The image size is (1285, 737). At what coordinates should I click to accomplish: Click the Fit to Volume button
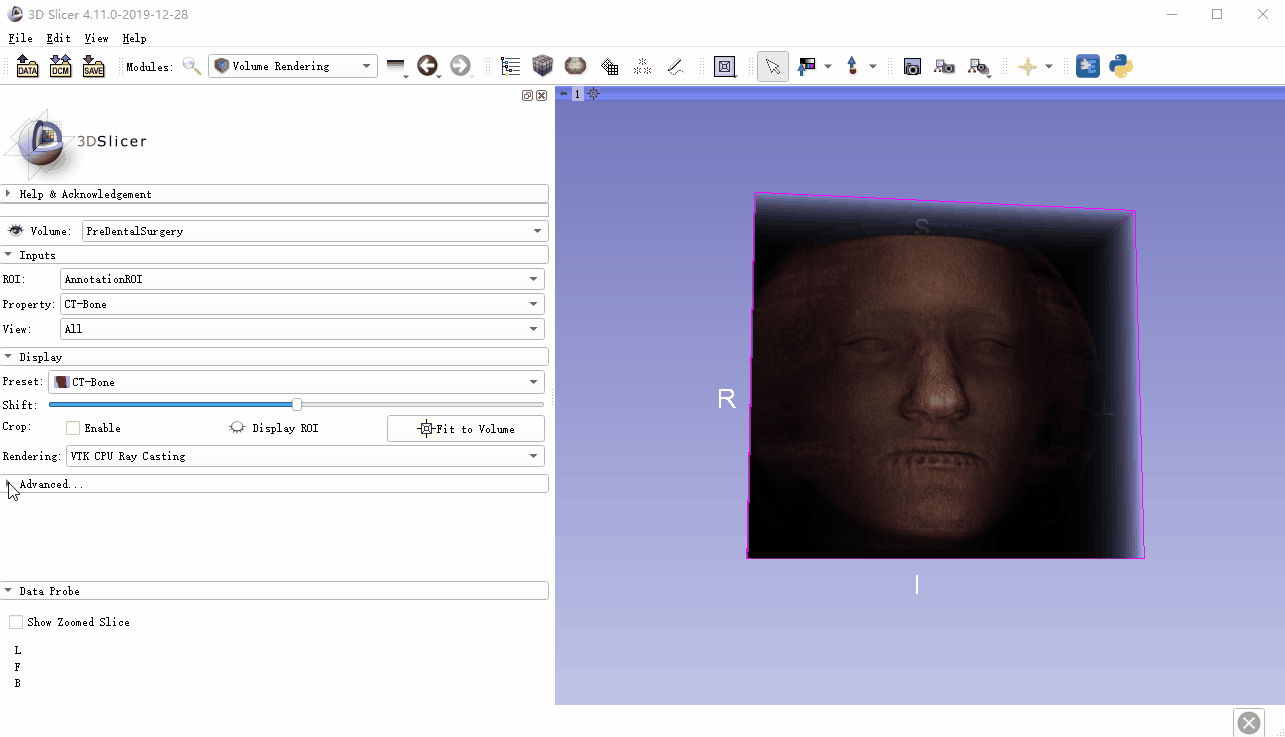pyautogui.click(x=466, y=429)
